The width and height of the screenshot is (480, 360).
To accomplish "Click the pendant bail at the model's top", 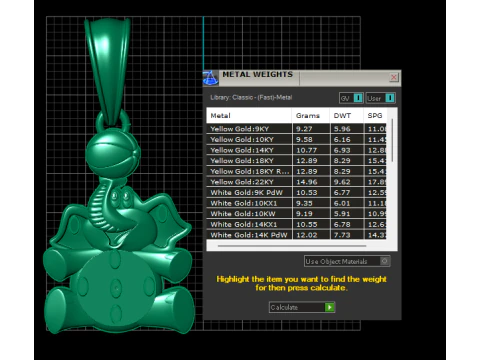I will coord(108,72).
